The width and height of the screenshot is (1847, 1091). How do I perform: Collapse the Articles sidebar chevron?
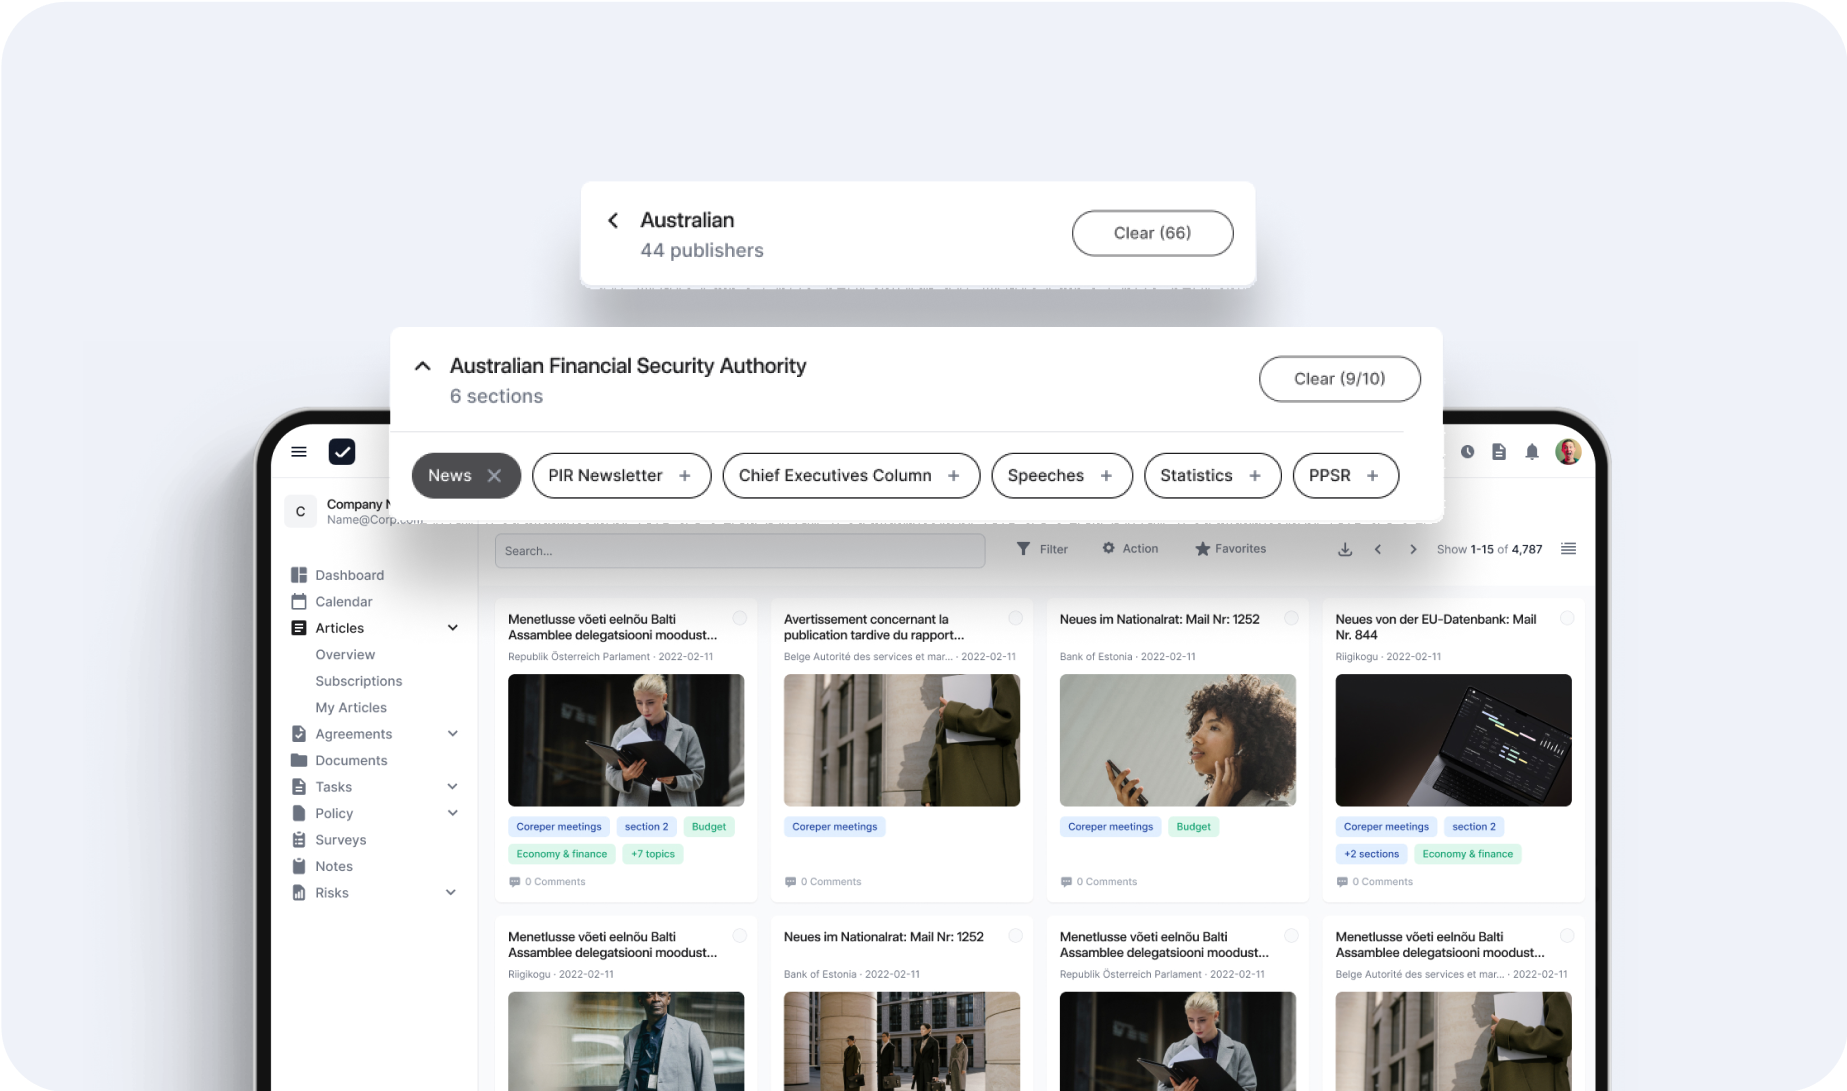coord(453,628)
